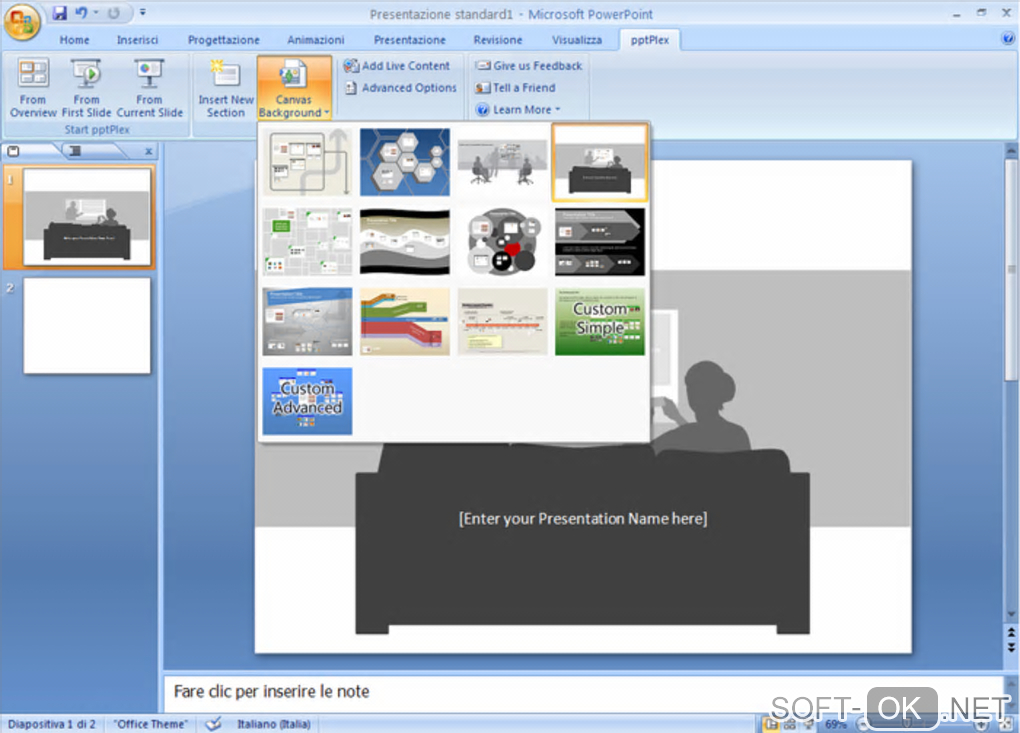Redo using the quick access toolbar arrow
Image resolution: width=1020 pixels, height=733 pixels.
tap(114, 12)
